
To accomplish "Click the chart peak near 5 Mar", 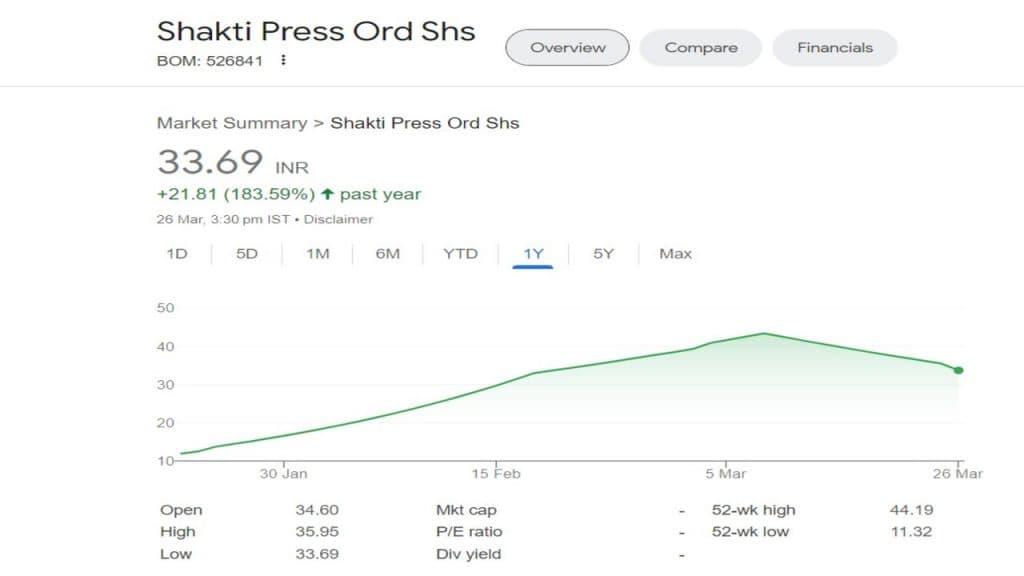I will point(763,334).
